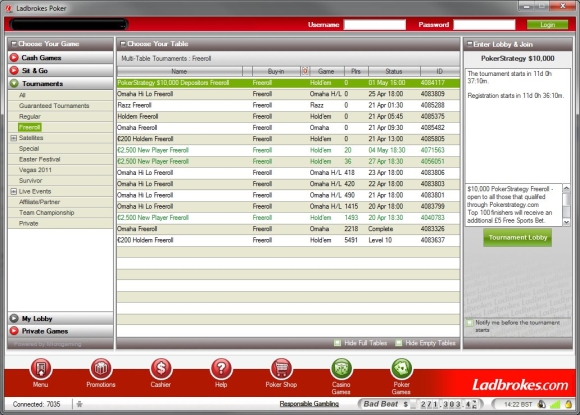
Task: Click the Bad Beat jackpot counter
Action: click(421, 404)
